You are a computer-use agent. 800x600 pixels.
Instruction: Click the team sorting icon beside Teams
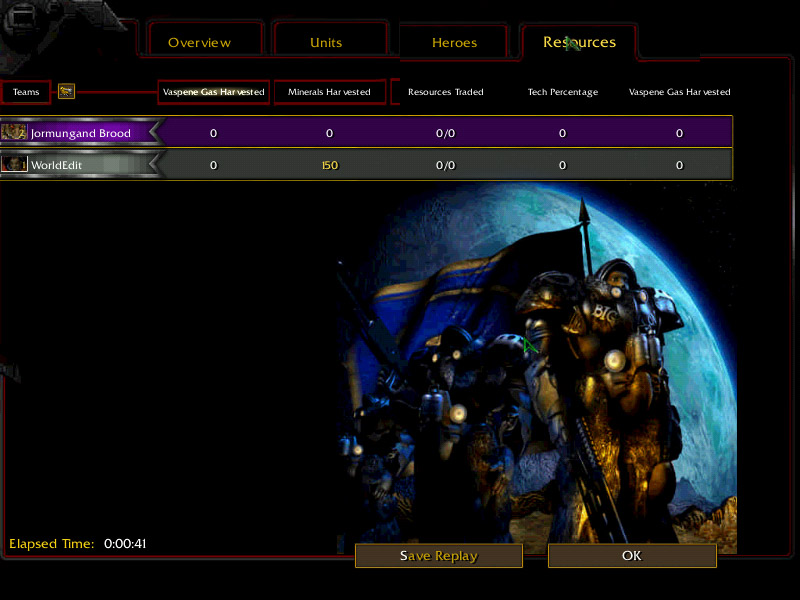66,91
